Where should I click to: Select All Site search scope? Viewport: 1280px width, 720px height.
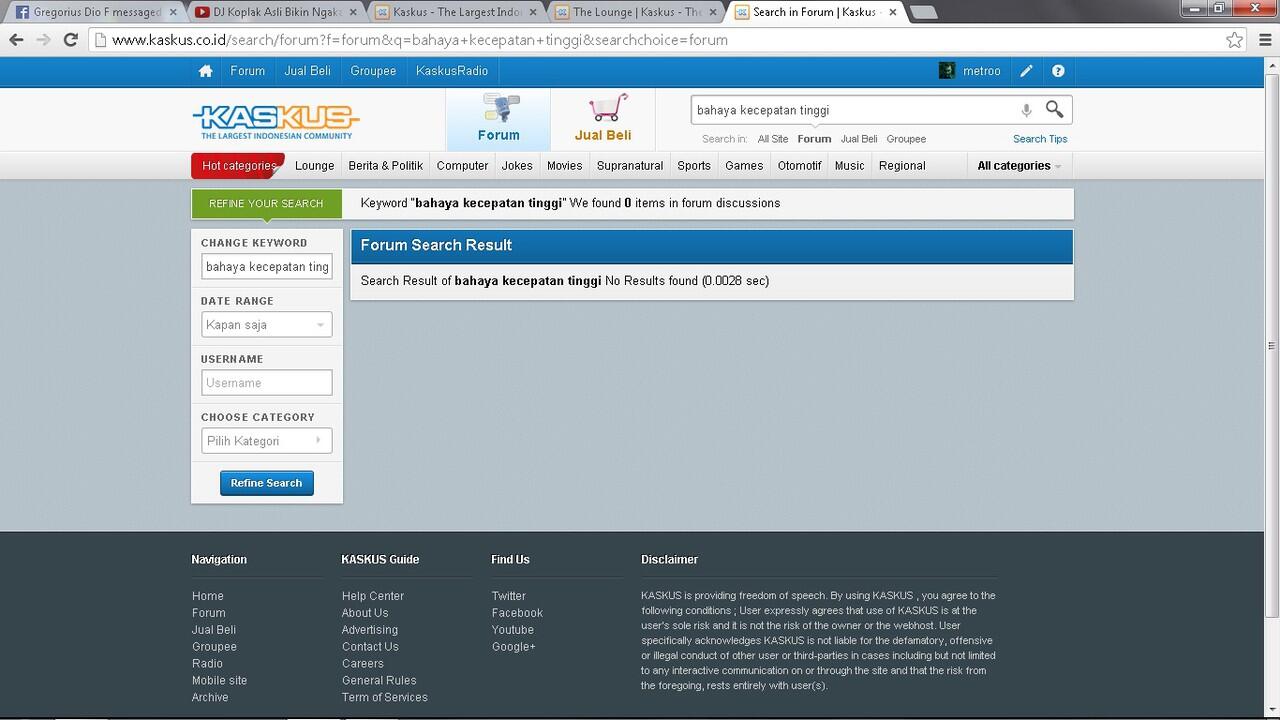click(x=772, y=139)
